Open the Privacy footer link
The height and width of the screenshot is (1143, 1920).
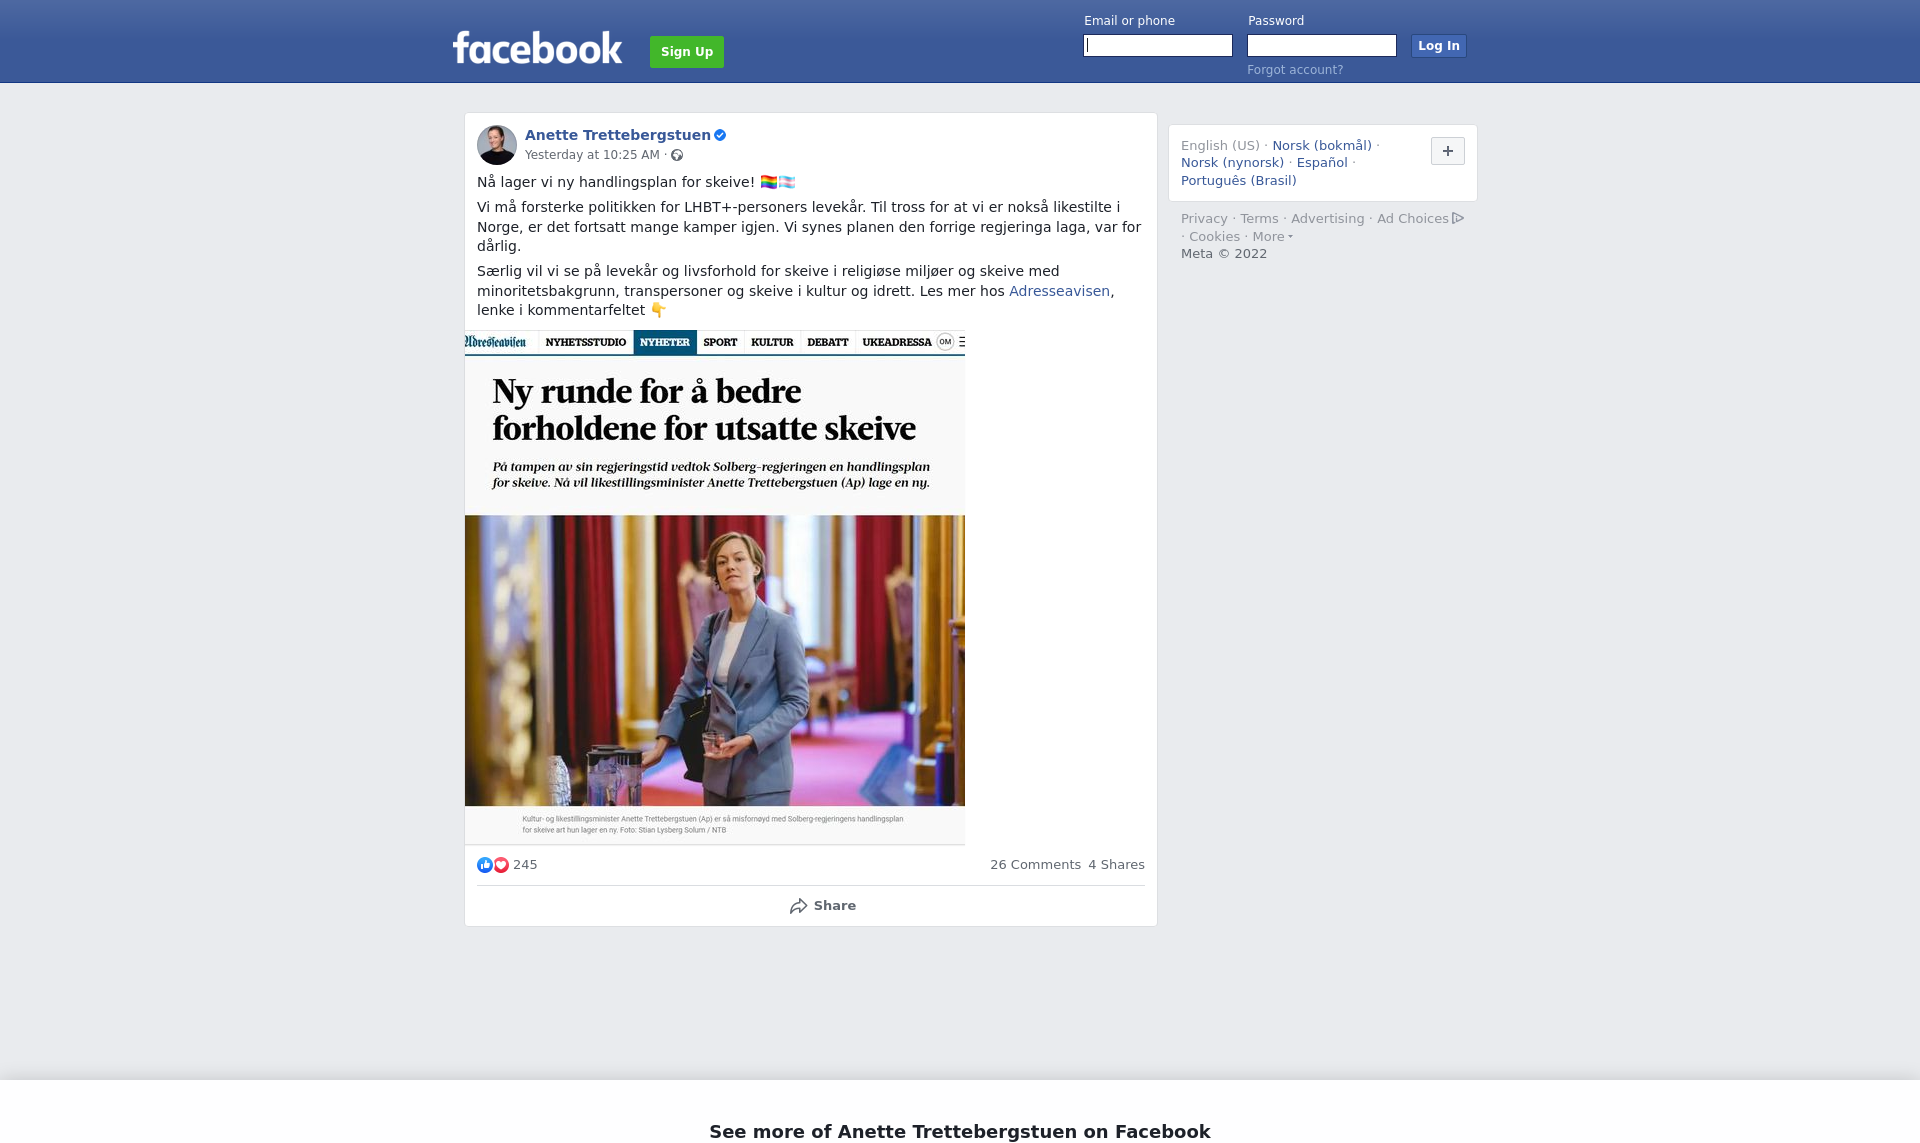pos(1204,219)
